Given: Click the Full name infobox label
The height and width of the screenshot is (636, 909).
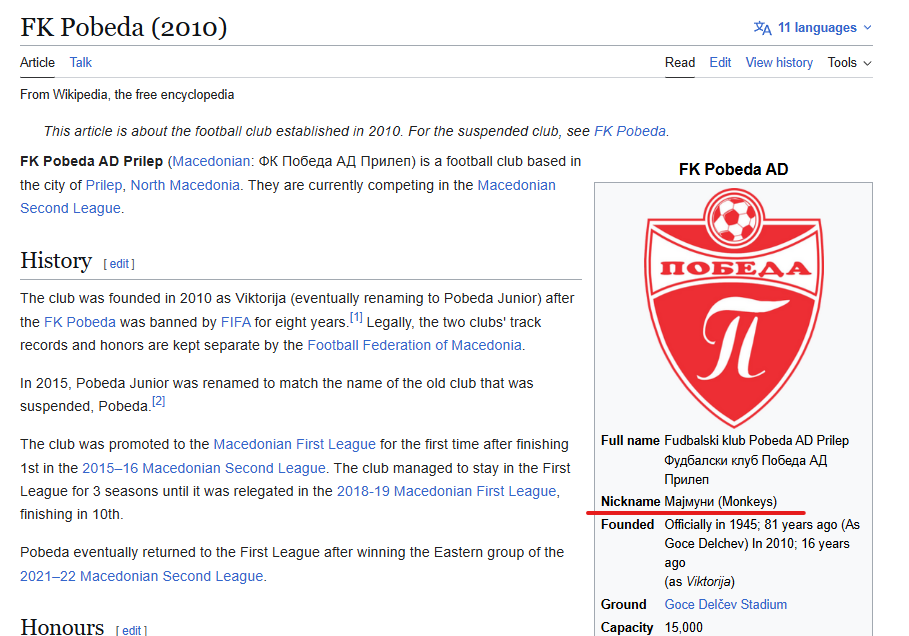Looking at the screenshot, I should pos(630,441).
